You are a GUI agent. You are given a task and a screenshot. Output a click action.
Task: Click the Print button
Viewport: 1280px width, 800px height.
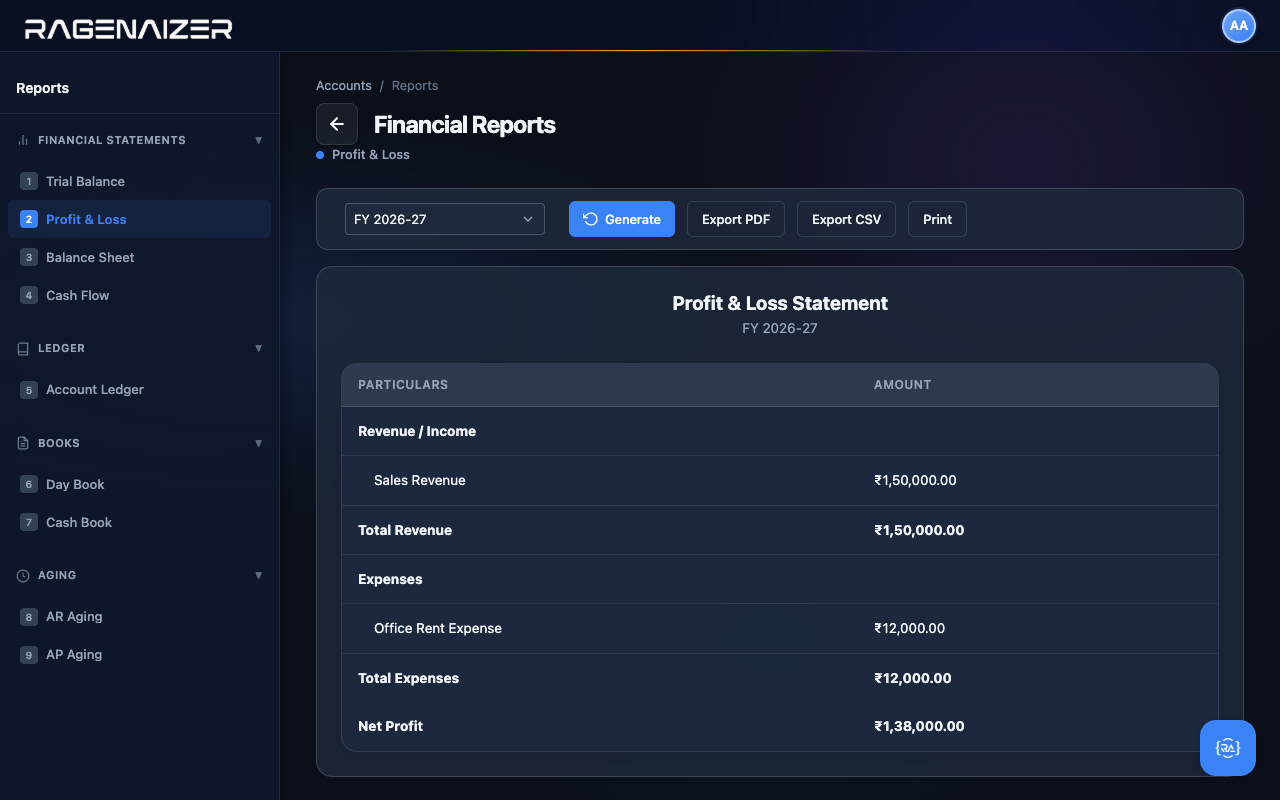937,219
